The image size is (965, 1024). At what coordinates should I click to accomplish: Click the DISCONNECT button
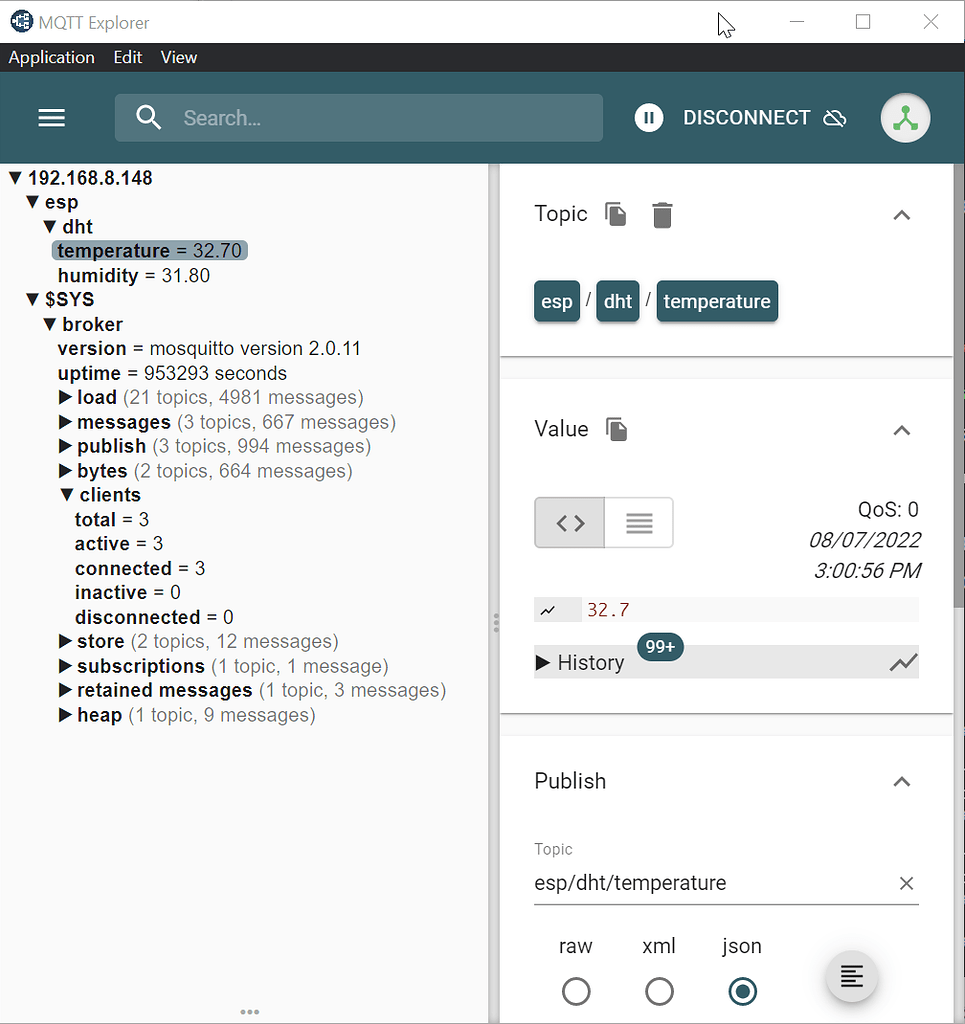pos(747,117)
